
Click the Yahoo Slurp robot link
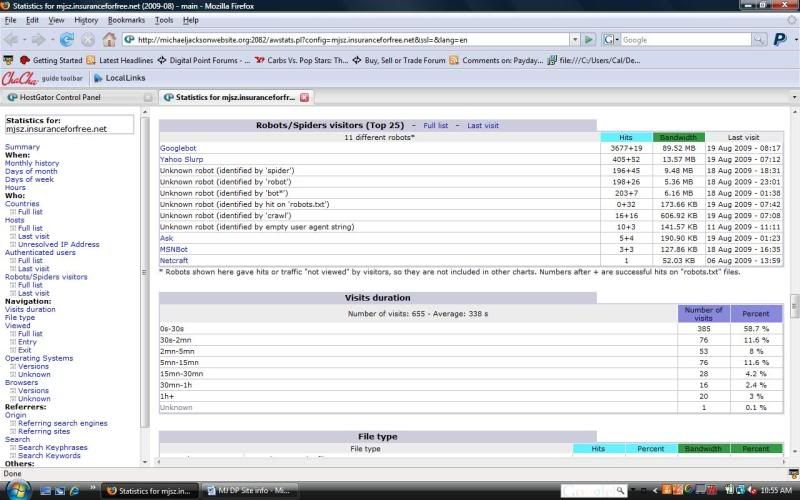click(x=181, y=159)
